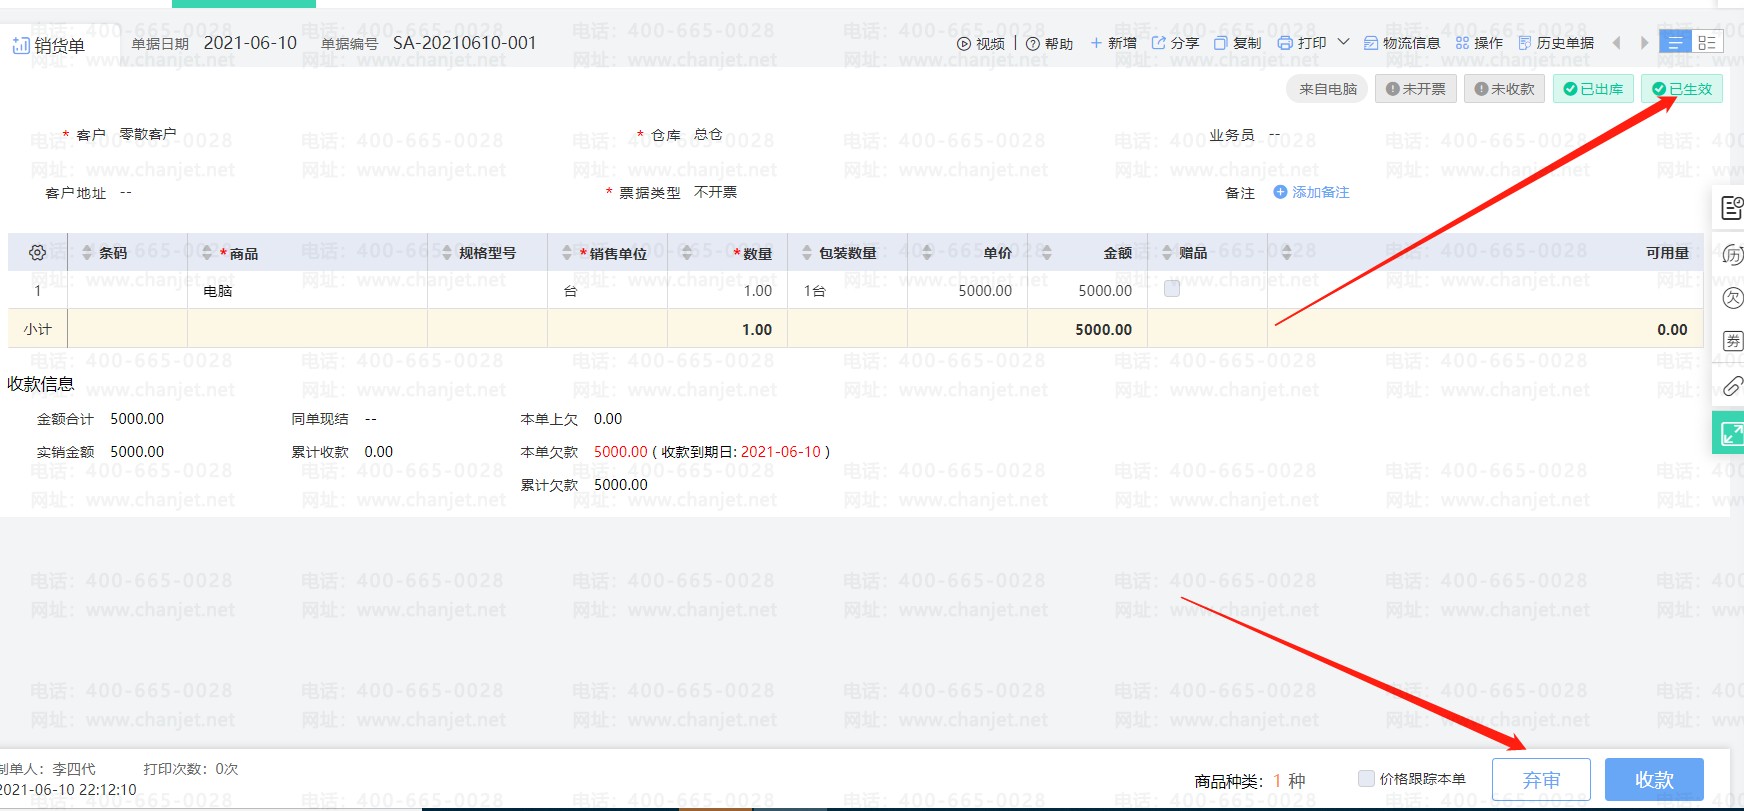The width and height of the screenshot is (1744, 811).
Task: Click the 累计欠款 5000.00 value
Action: pyautogui.click(x=621, y=485)
